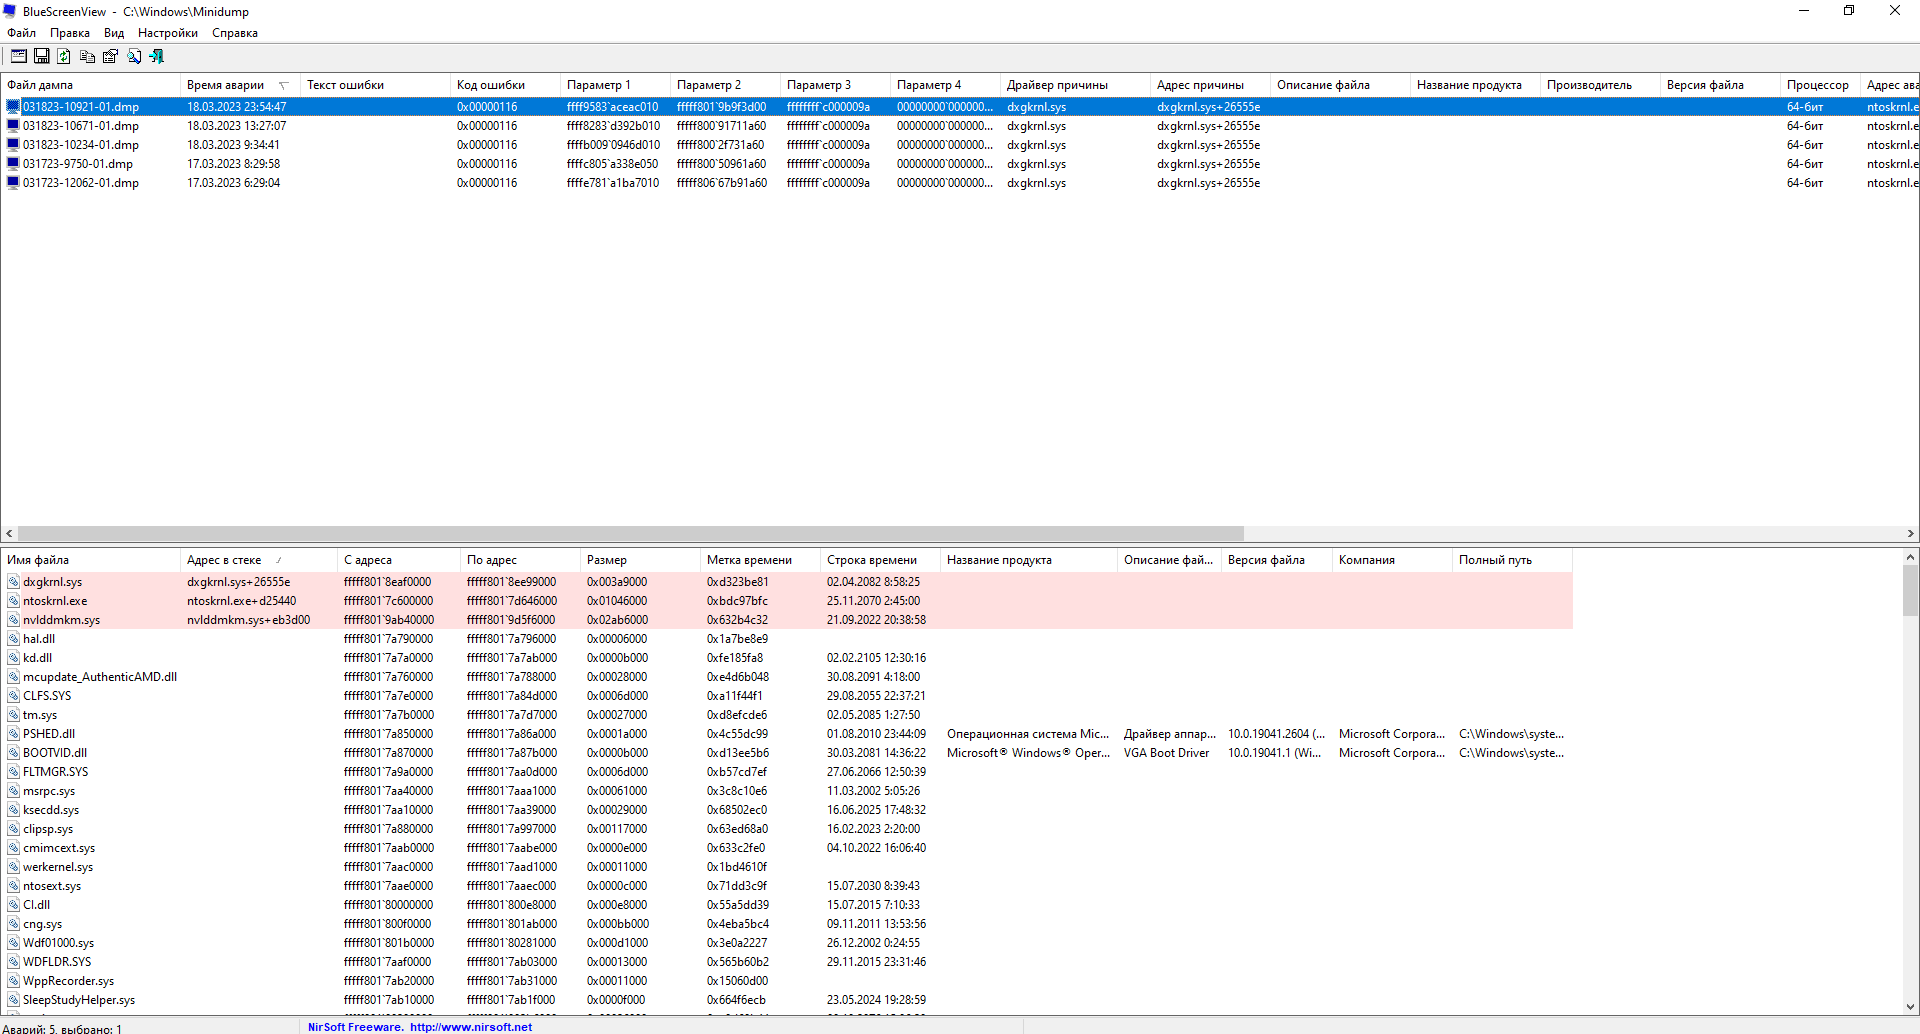Click upper pane horizontal scrollbar thumb
This screenshot has width=1920, height=1034.
(630, 534)
